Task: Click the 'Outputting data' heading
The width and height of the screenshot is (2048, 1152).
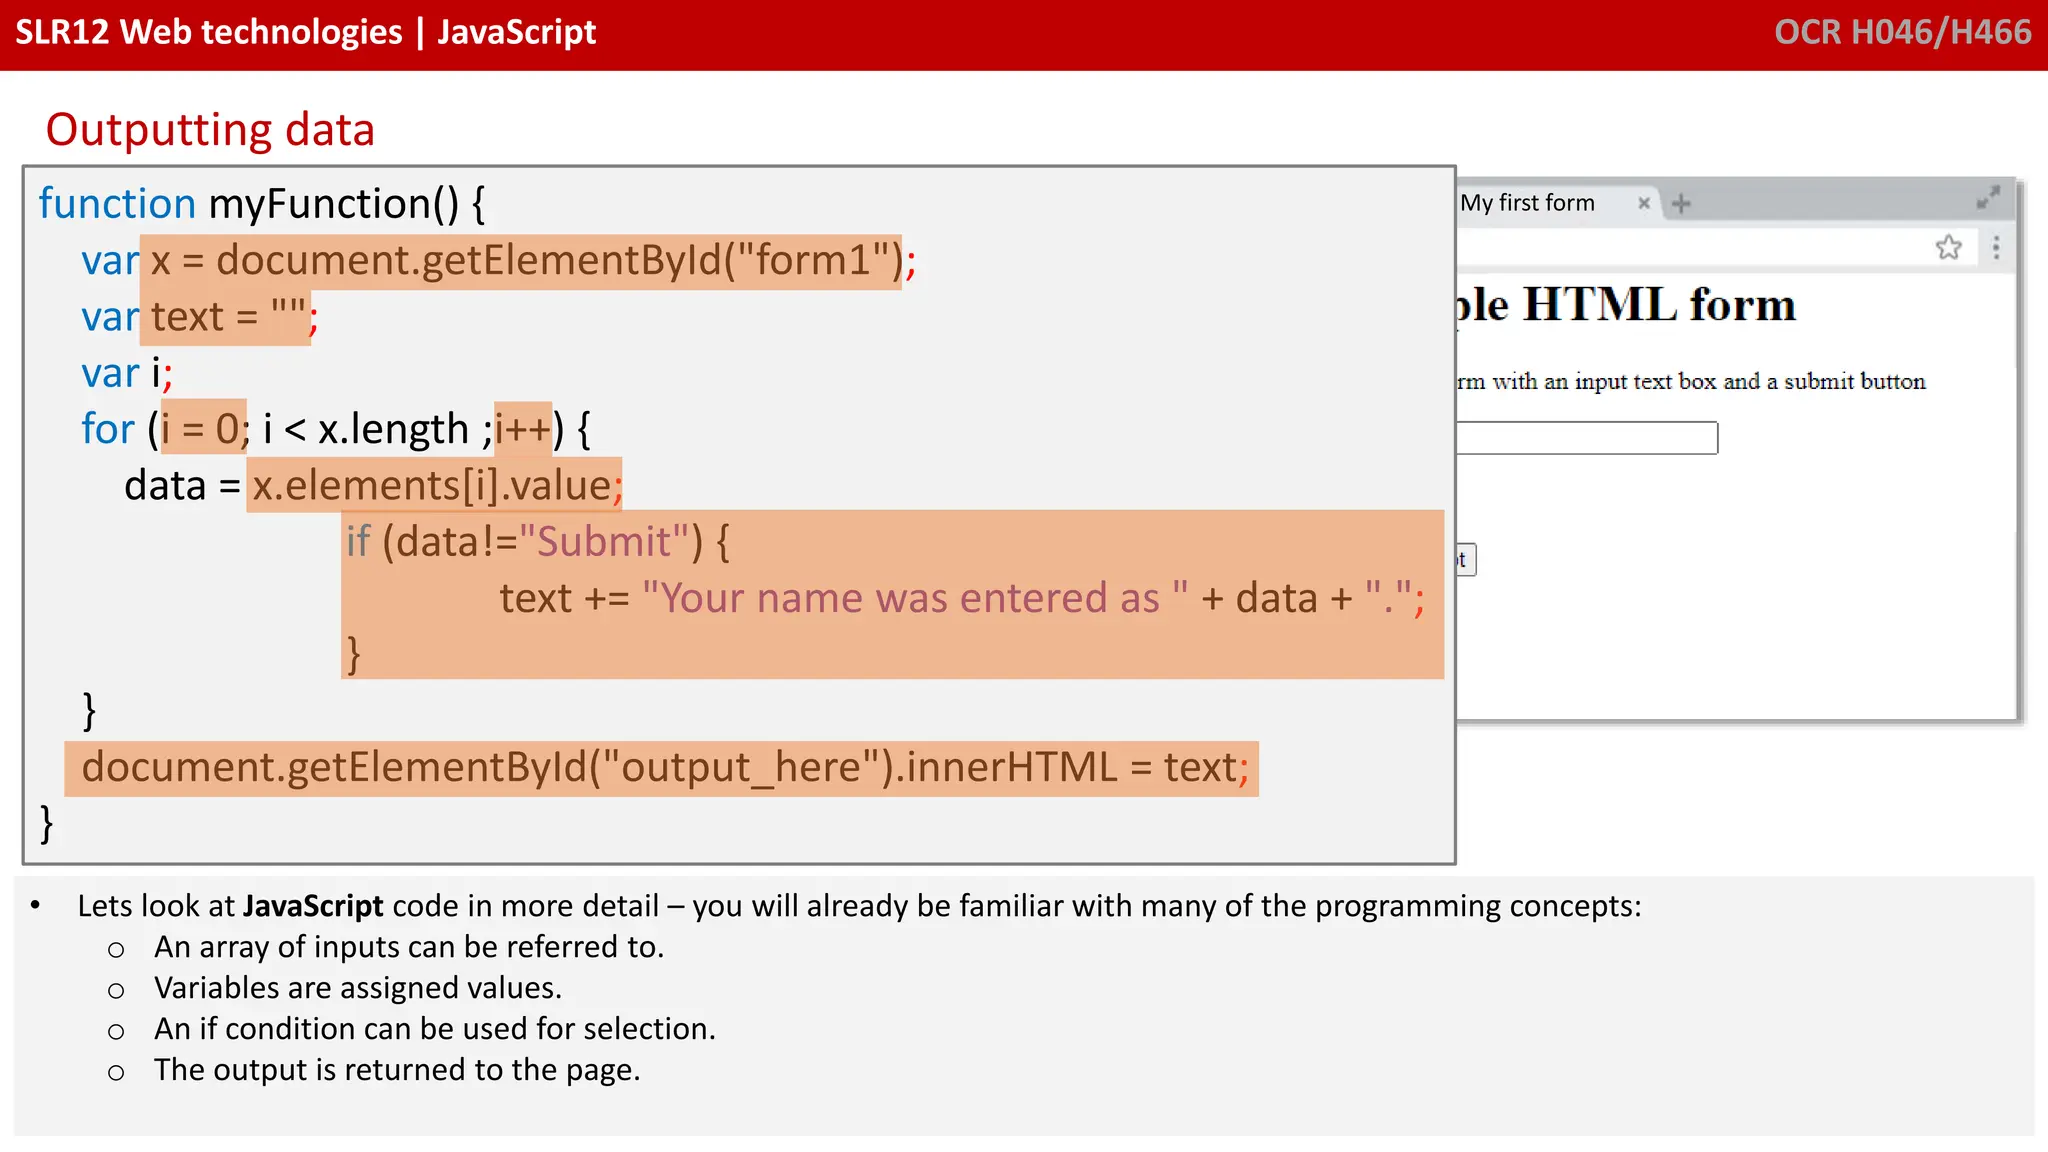Action: (210, 130)
